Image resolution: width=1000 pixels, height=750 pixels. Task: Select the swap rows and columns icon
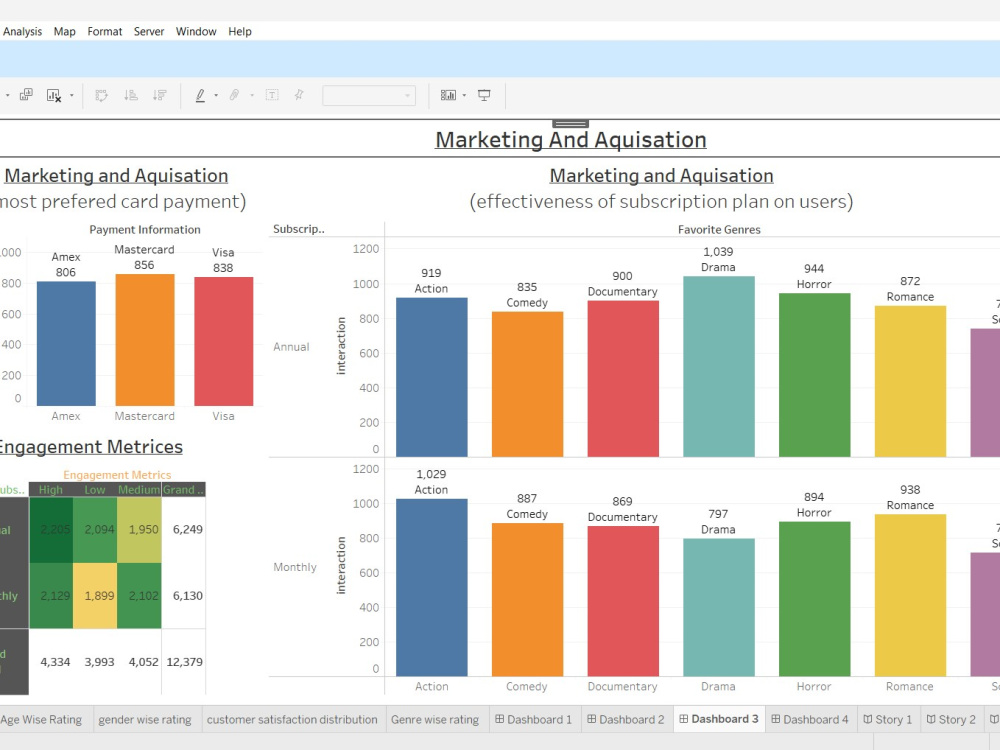point(100,94)
